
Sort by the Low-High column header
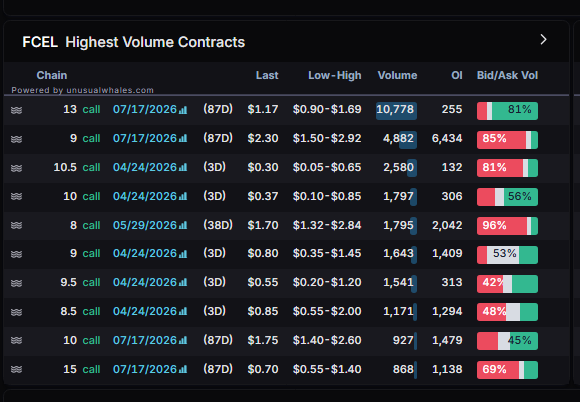[335, 75]
